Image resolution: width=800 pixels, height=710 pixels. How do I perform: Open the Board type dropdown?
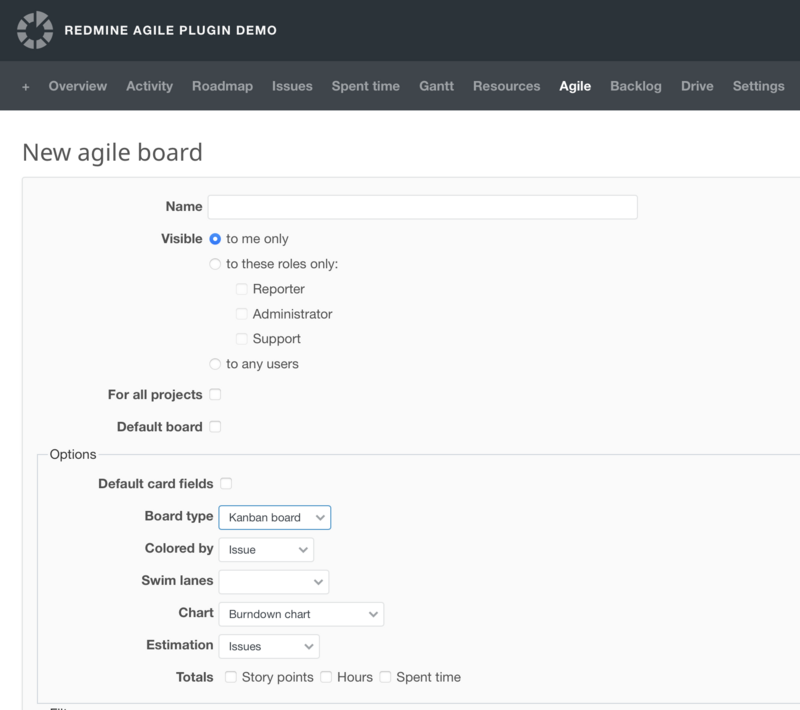(x=274, y=517)
